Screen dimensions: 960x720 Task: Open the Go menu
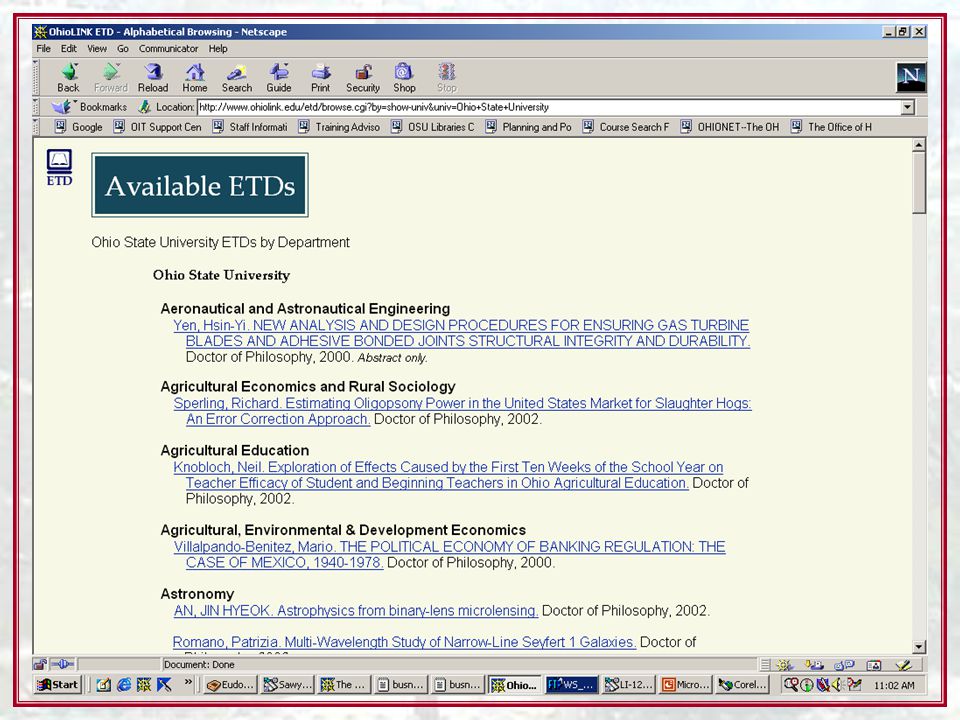123,48
